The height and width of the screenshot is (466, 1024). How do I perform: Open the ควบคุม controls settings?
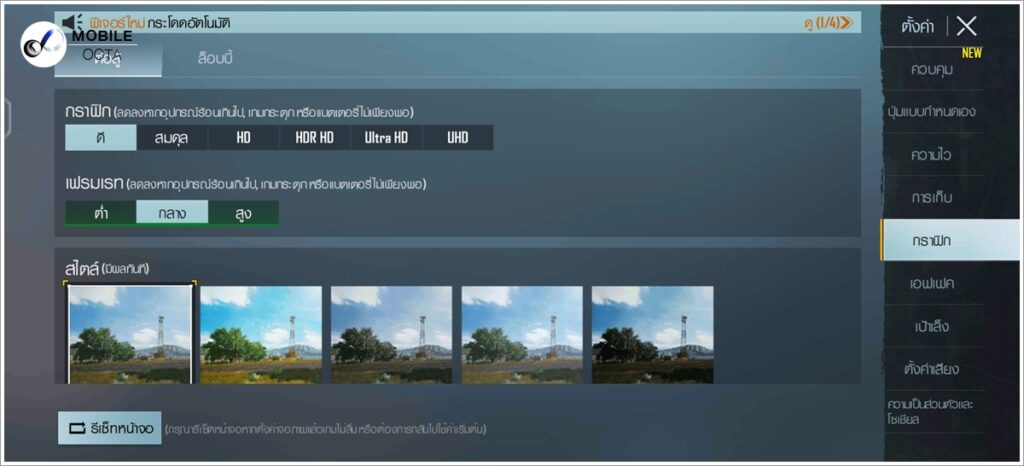931,70
